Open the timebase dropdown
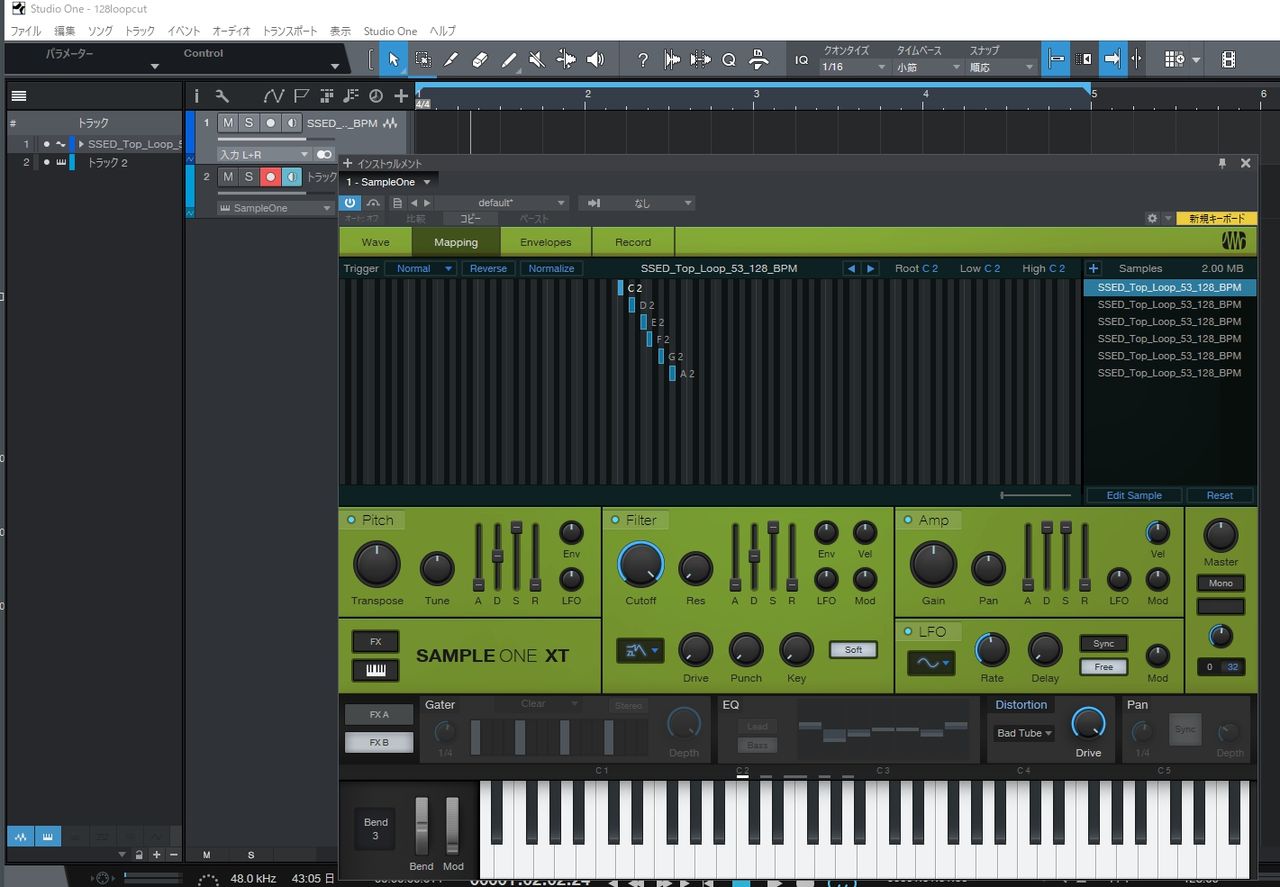The height and width of the screenshot is (887, 1280). coord(927,67)
